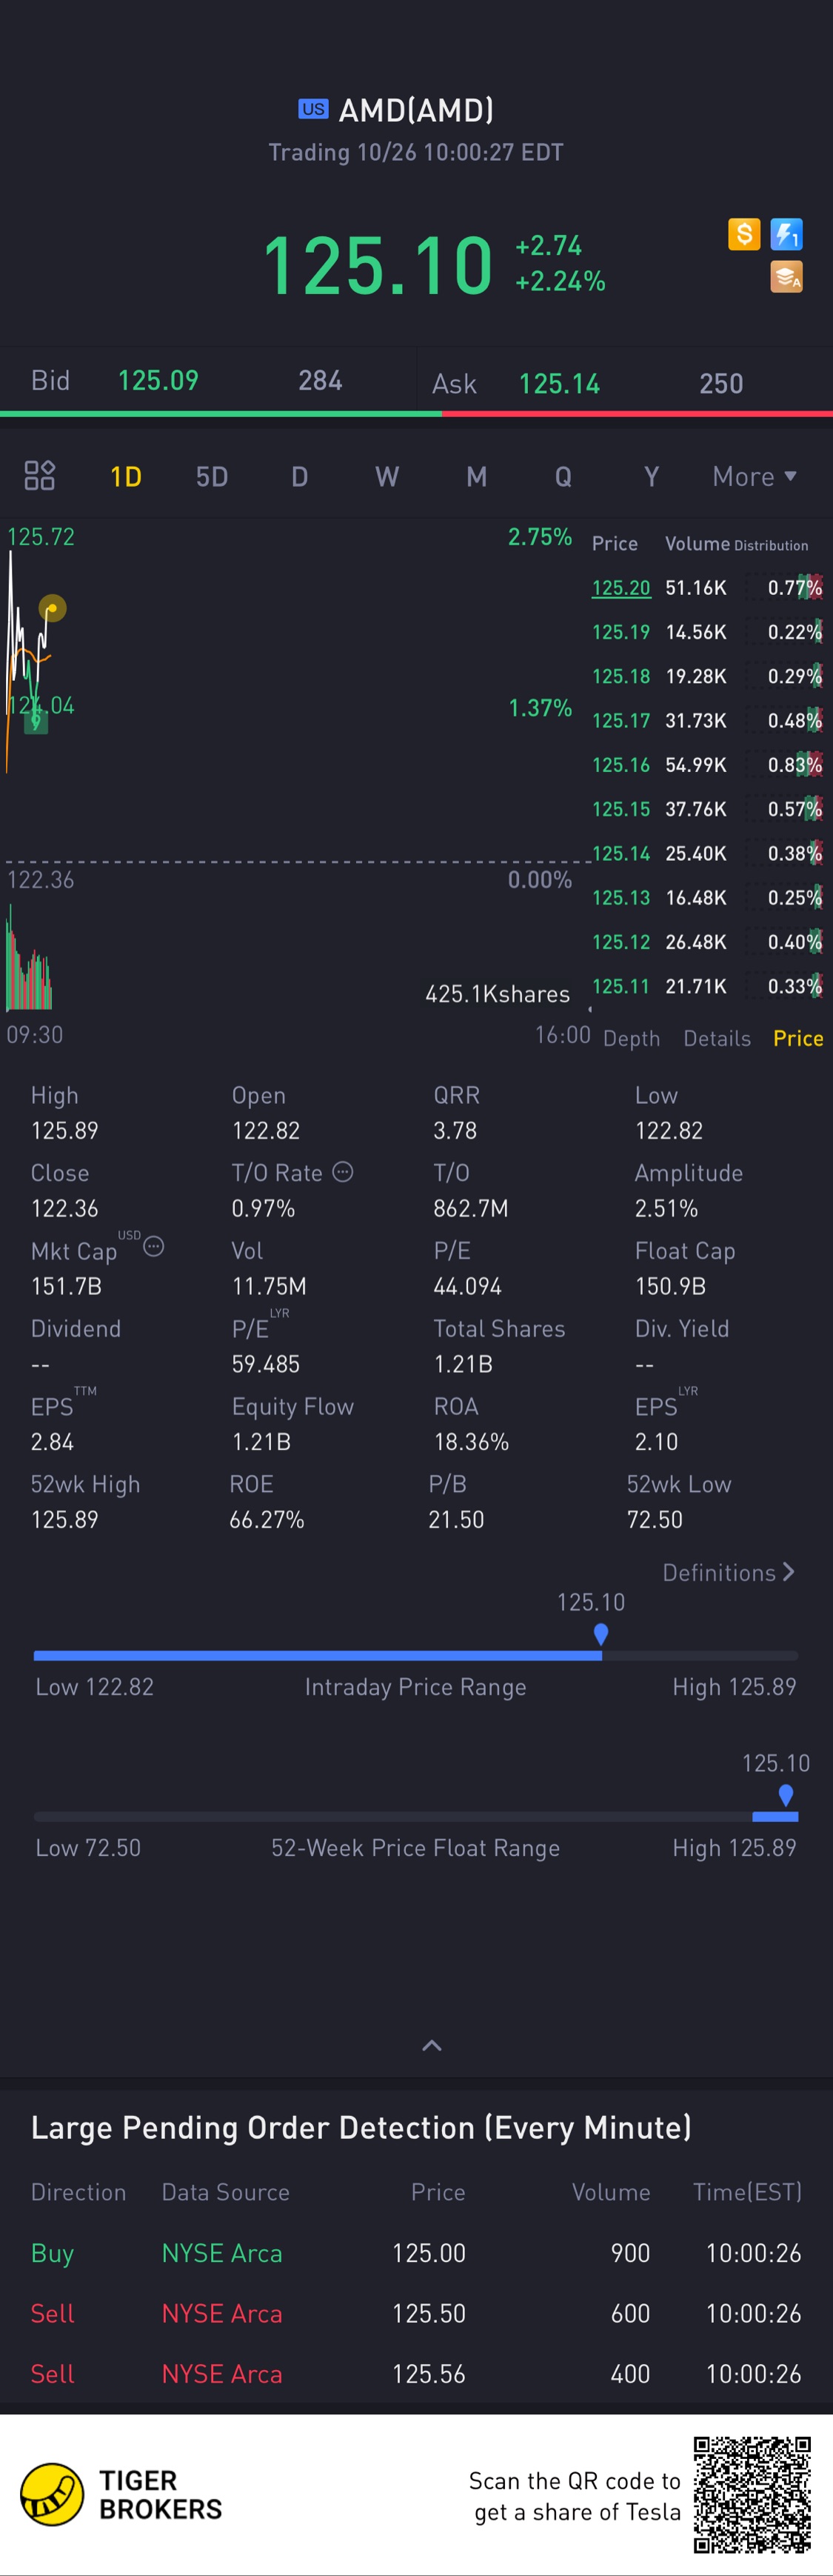Select the 125.20 price distribution row

[707, 588]
